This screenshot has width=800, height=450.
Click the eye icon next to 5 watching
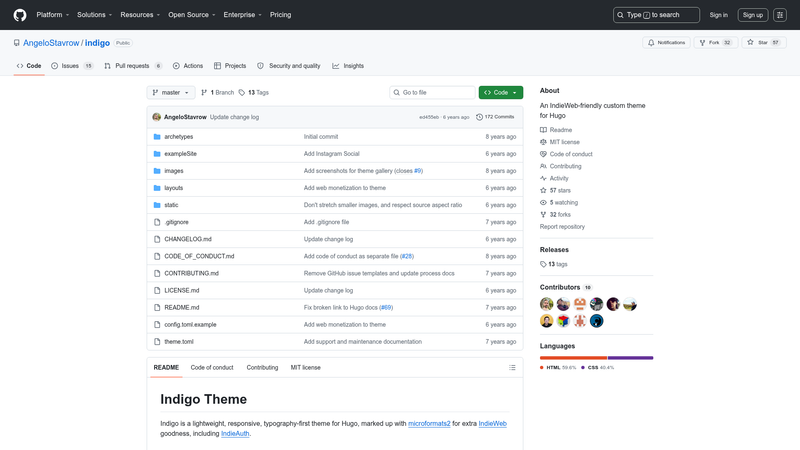(543, 203)
